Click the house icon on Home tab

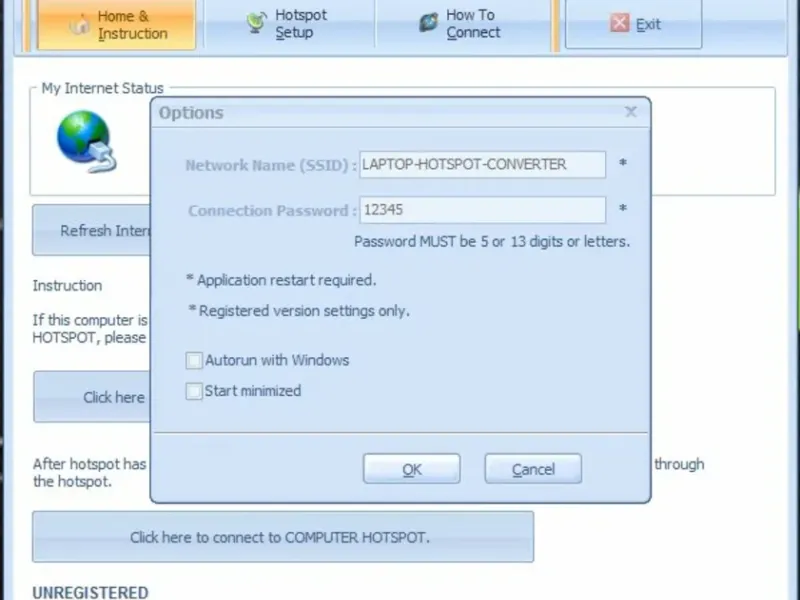(80, 24)
